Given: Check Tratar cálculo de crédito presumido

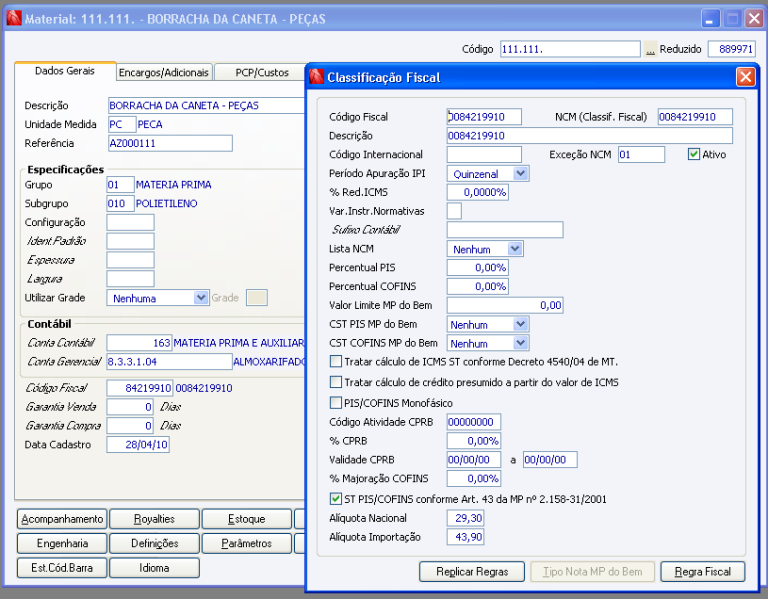Looking at the screenshot, I should tap(336, 382).
